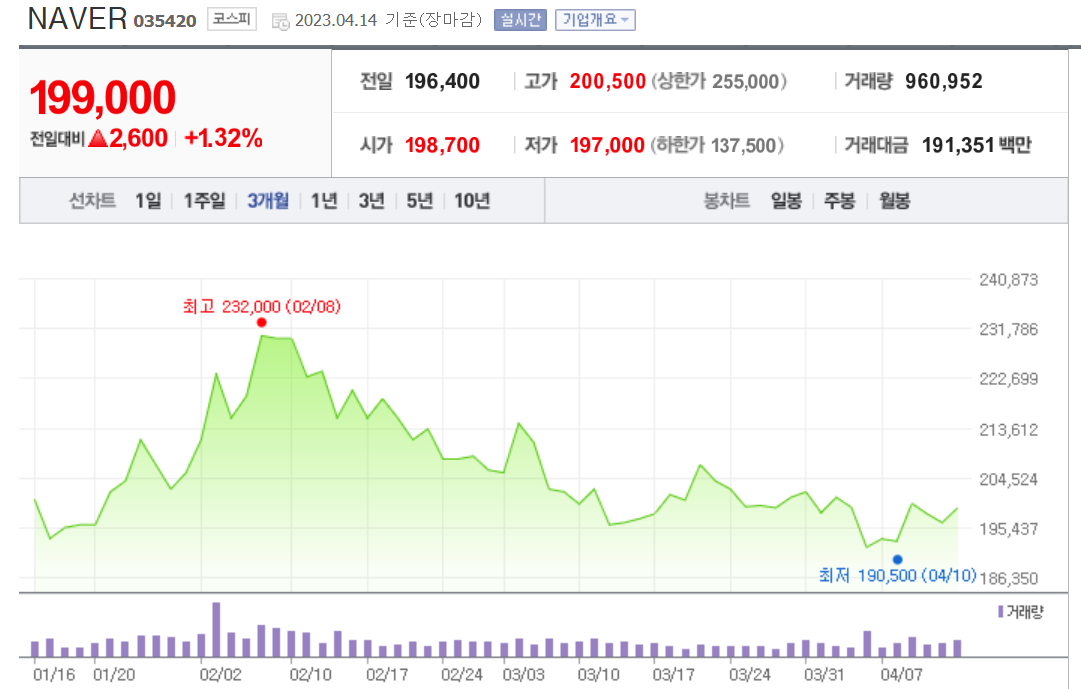
Task: Click the 코스피 market badge
Action: (x=232, y=19)
